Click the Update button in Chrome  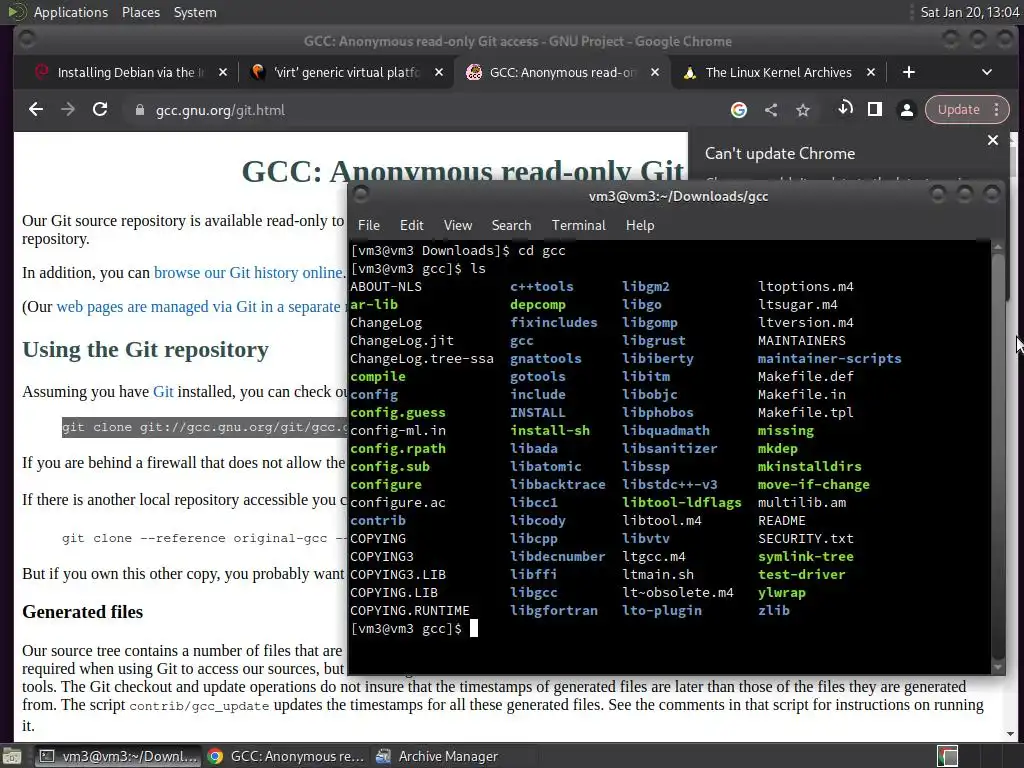959,110
